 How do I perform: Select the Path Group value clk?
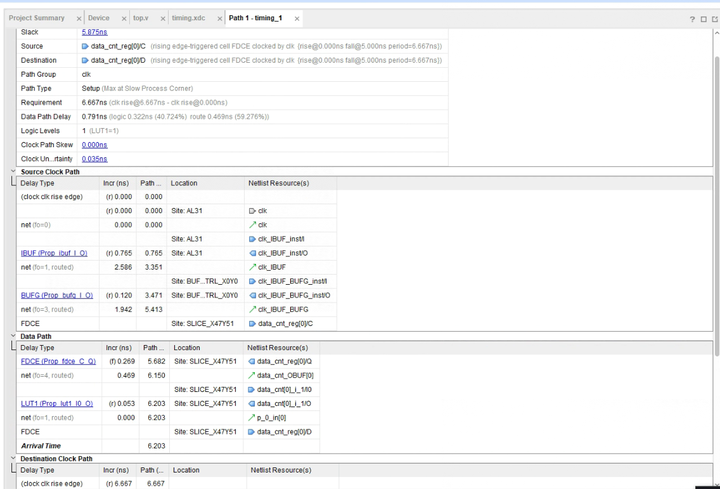click(x=86, y=74)
